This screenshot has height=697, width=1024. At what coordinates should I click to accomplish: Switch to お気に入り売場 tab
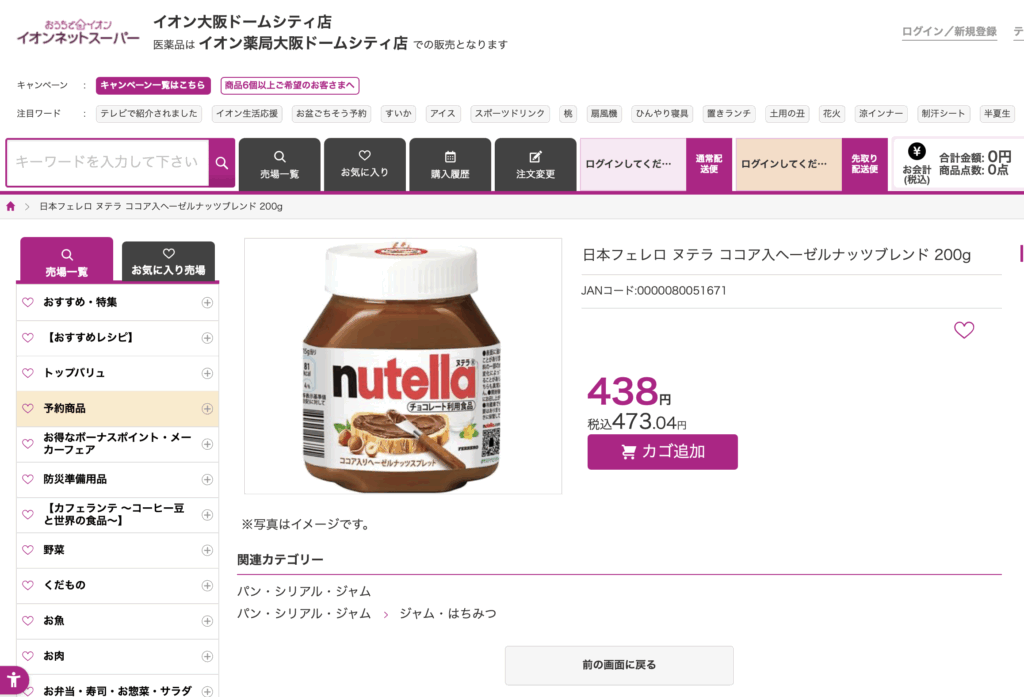168,261
